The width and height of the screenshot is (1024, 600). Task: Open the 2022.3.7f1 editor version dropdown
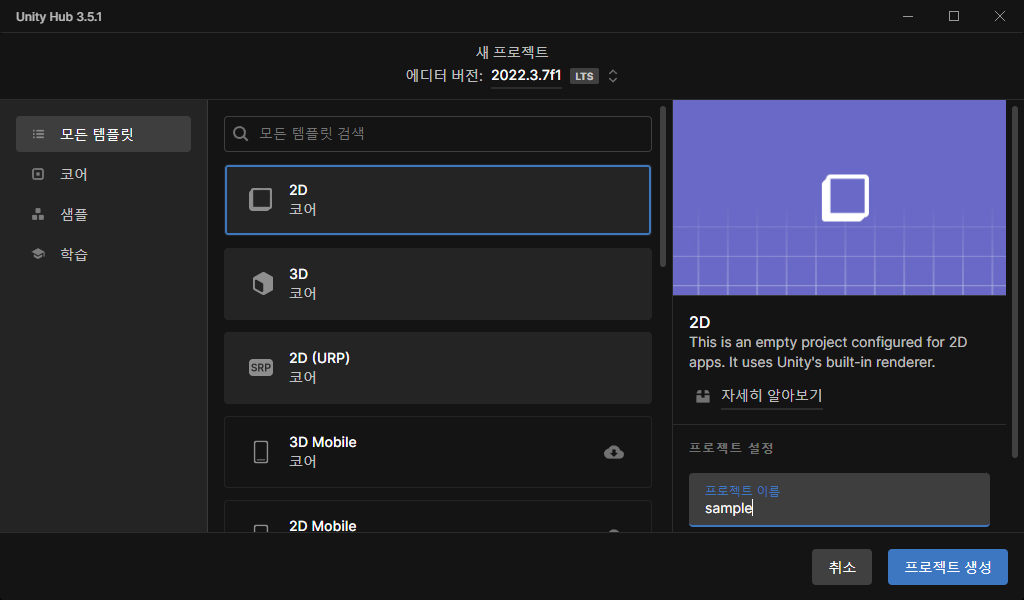(526, 76)
